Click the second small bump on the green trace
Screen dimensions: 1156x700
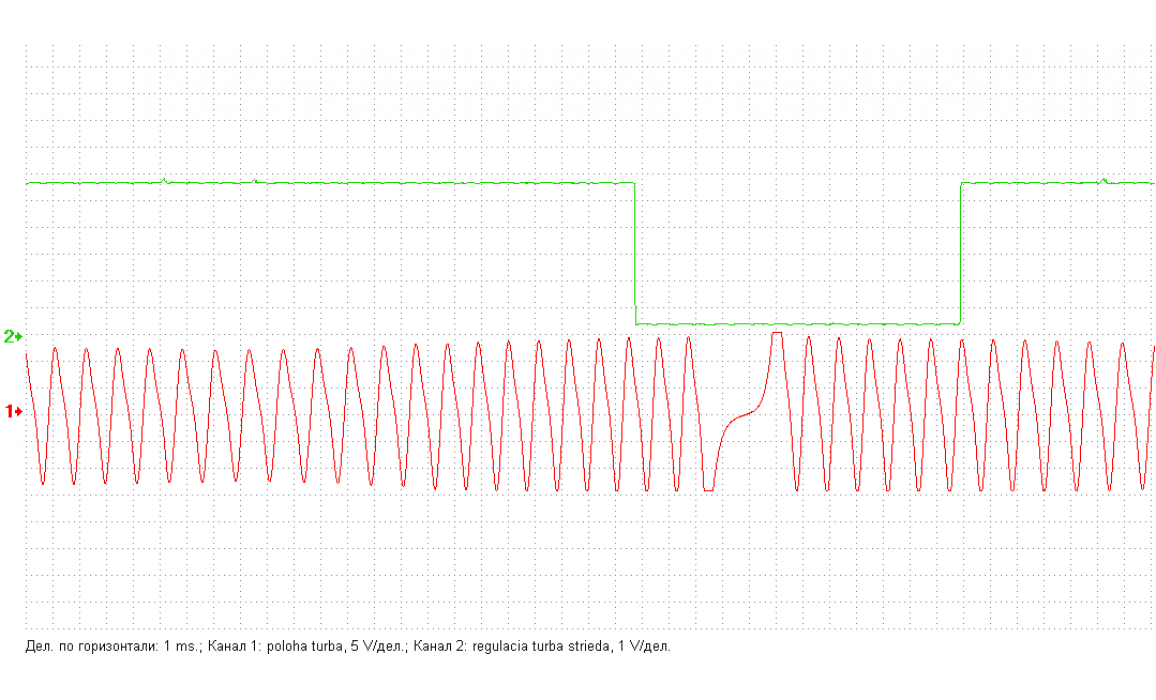257,181
